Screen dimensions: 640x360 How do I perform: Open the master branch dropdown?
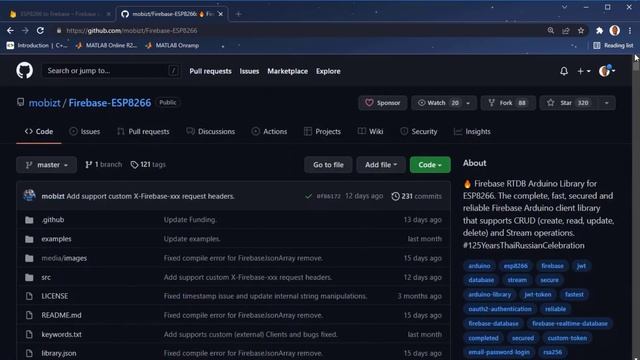click(47, 165)
